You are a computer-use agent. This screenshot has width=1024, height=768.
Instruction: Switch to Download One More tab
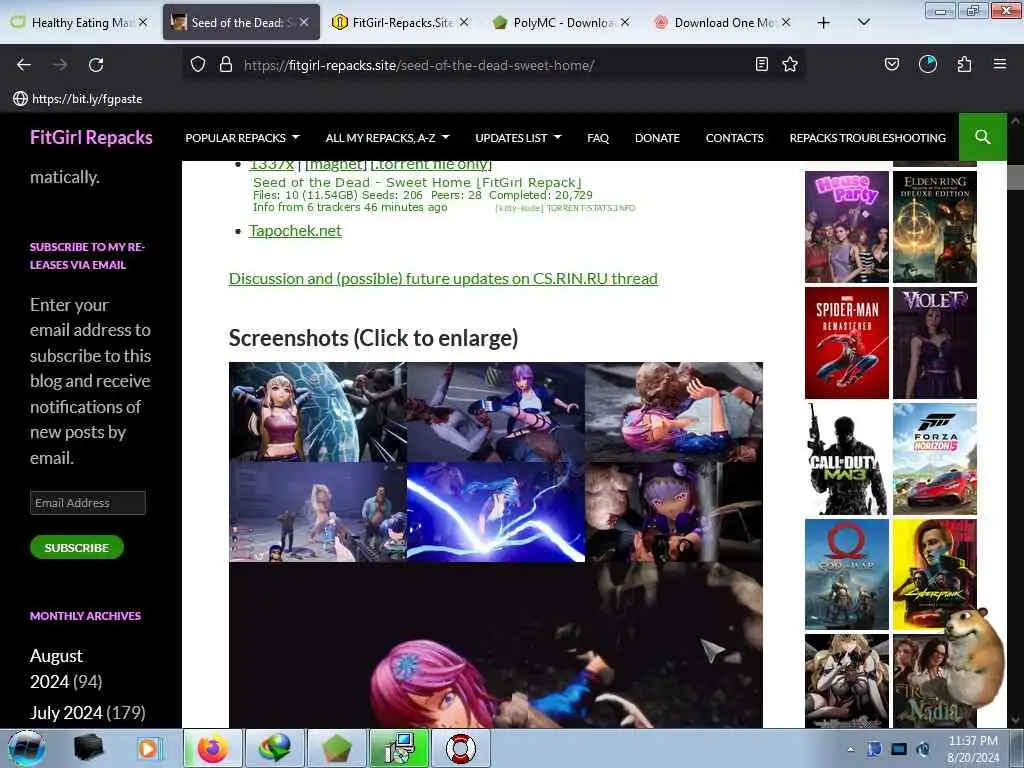tap(722, 22)
